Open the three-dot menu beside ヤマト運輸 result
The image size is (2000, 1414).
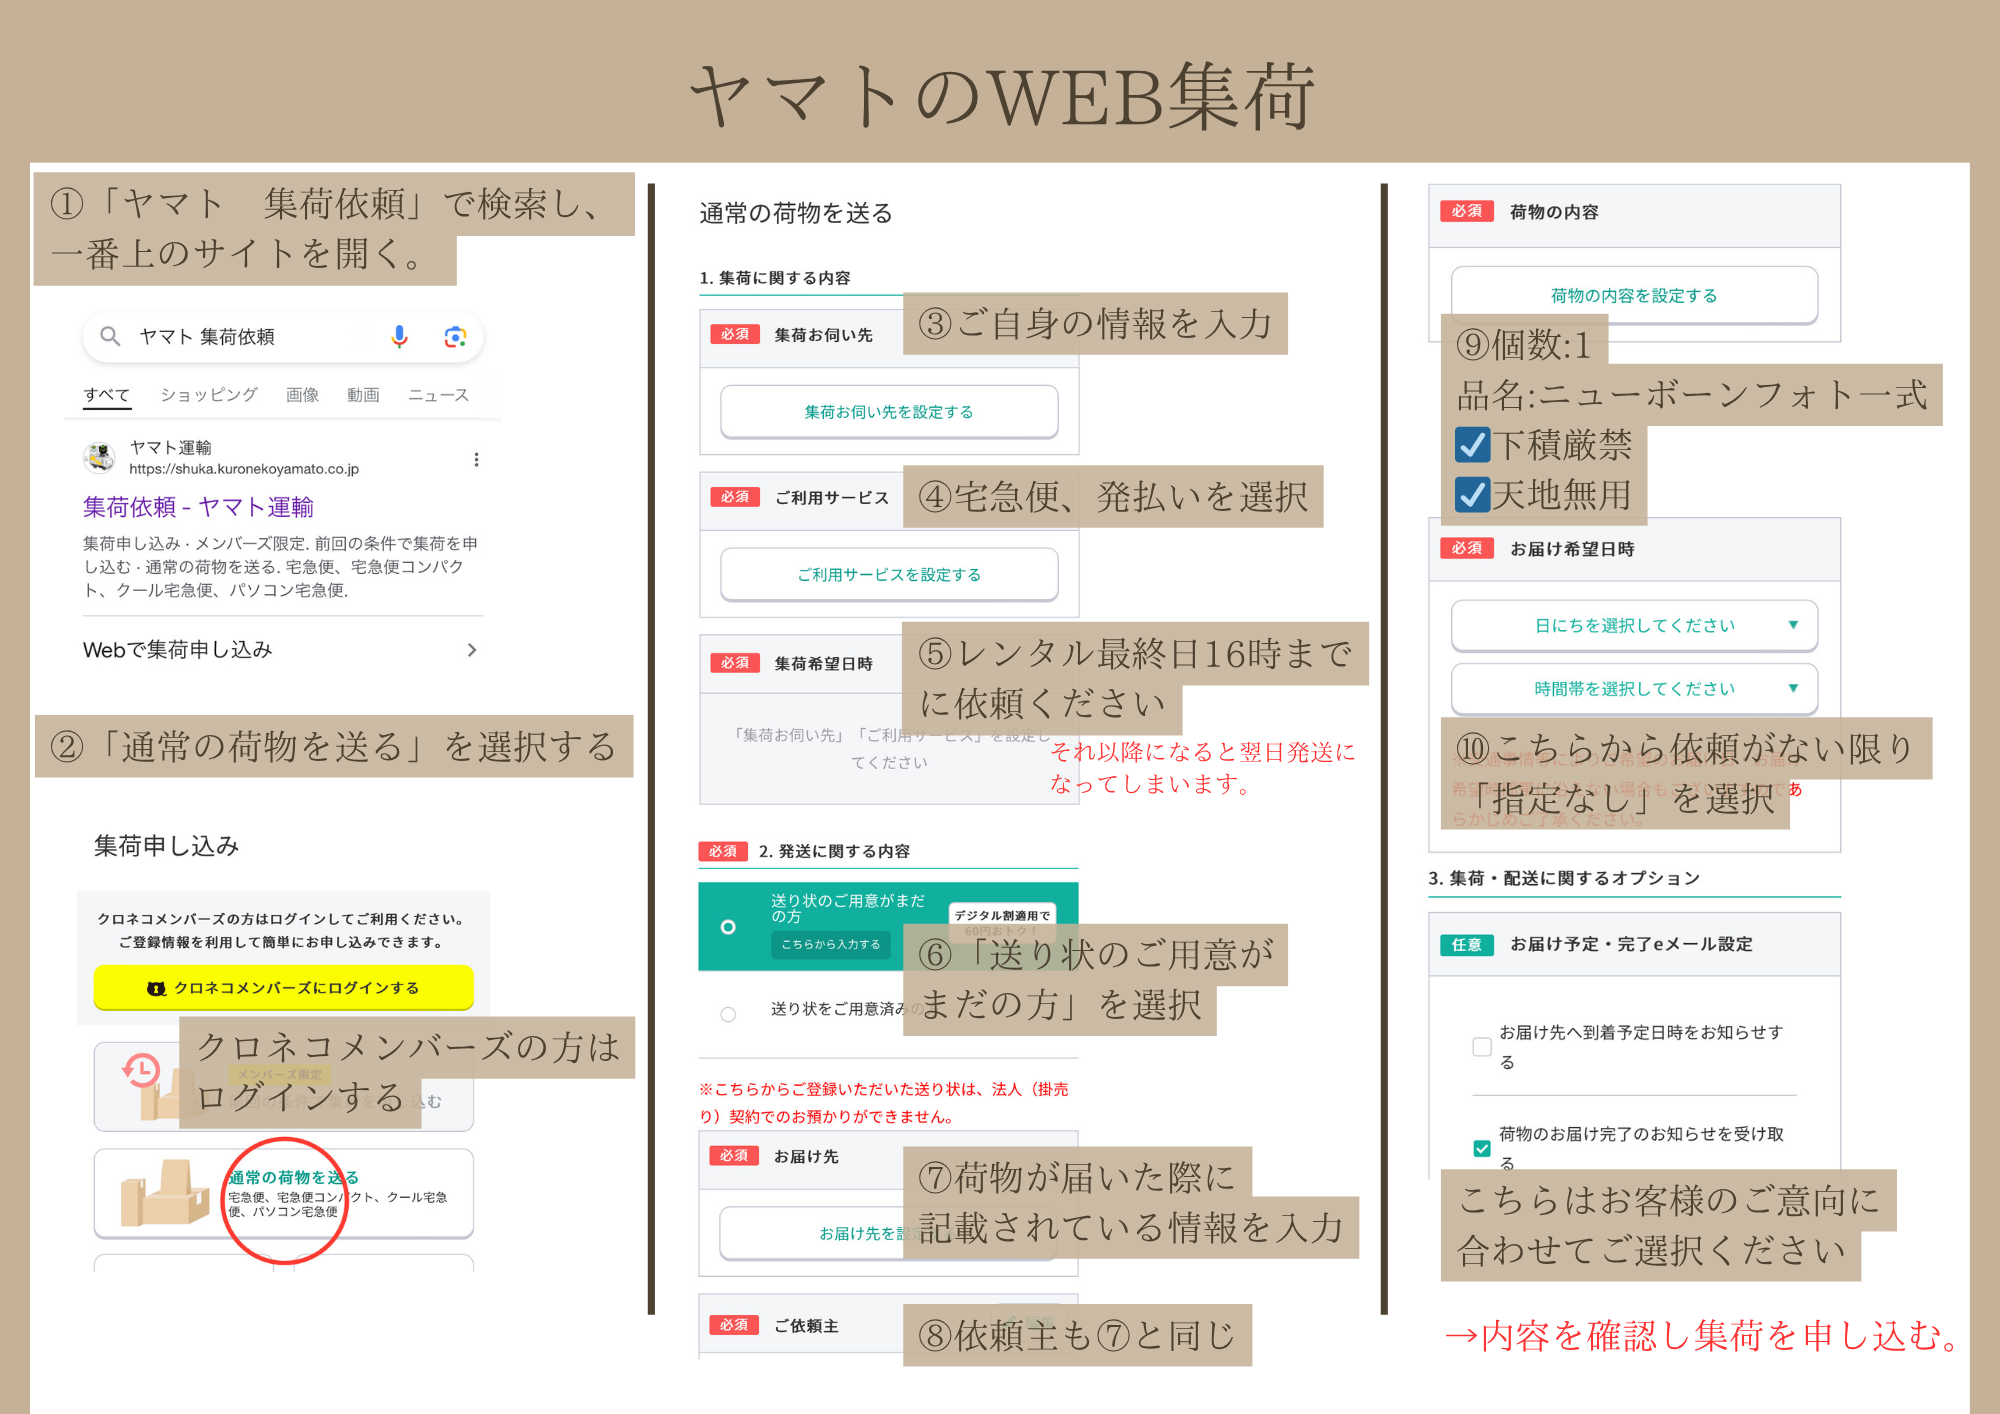(476, 459)
